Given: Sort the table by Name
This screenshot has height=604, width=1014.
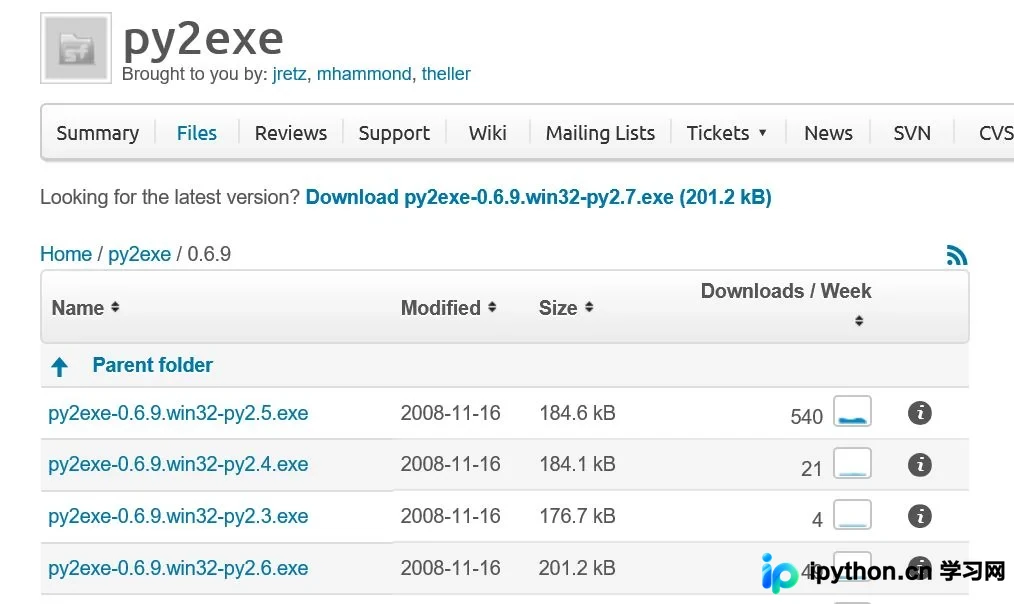Looking at the screenshot, I should [85, 308].
